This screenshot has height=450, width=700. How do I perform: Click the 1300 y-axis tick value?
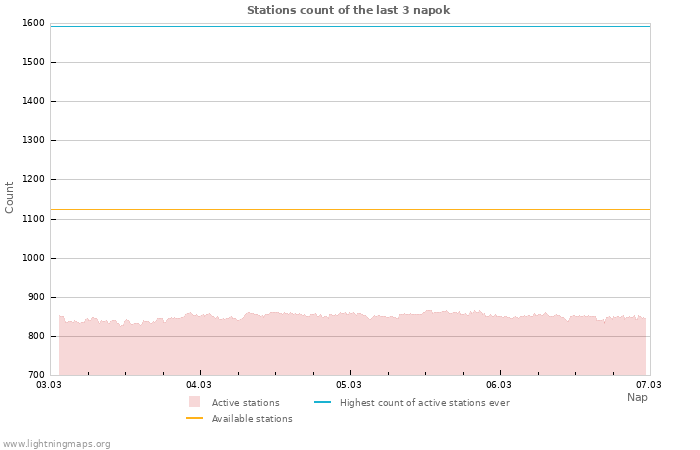click(x=33, y=140)
